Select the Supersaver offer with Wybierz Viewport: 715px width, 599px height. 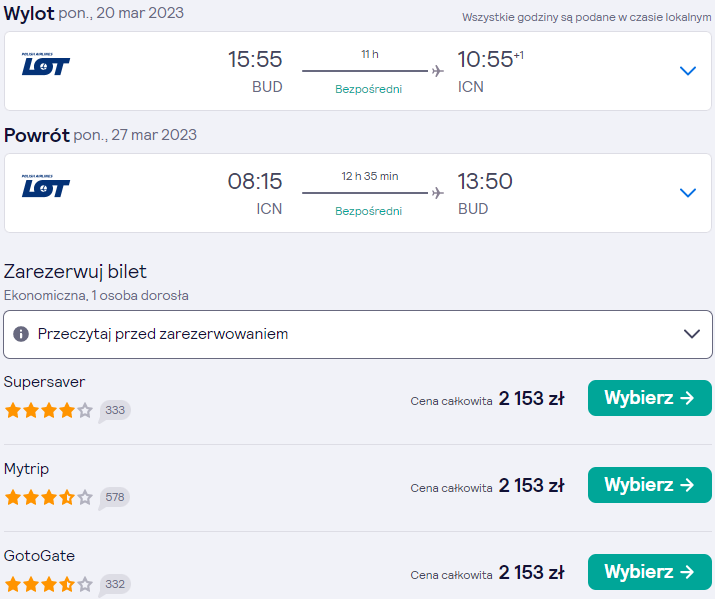650,398
